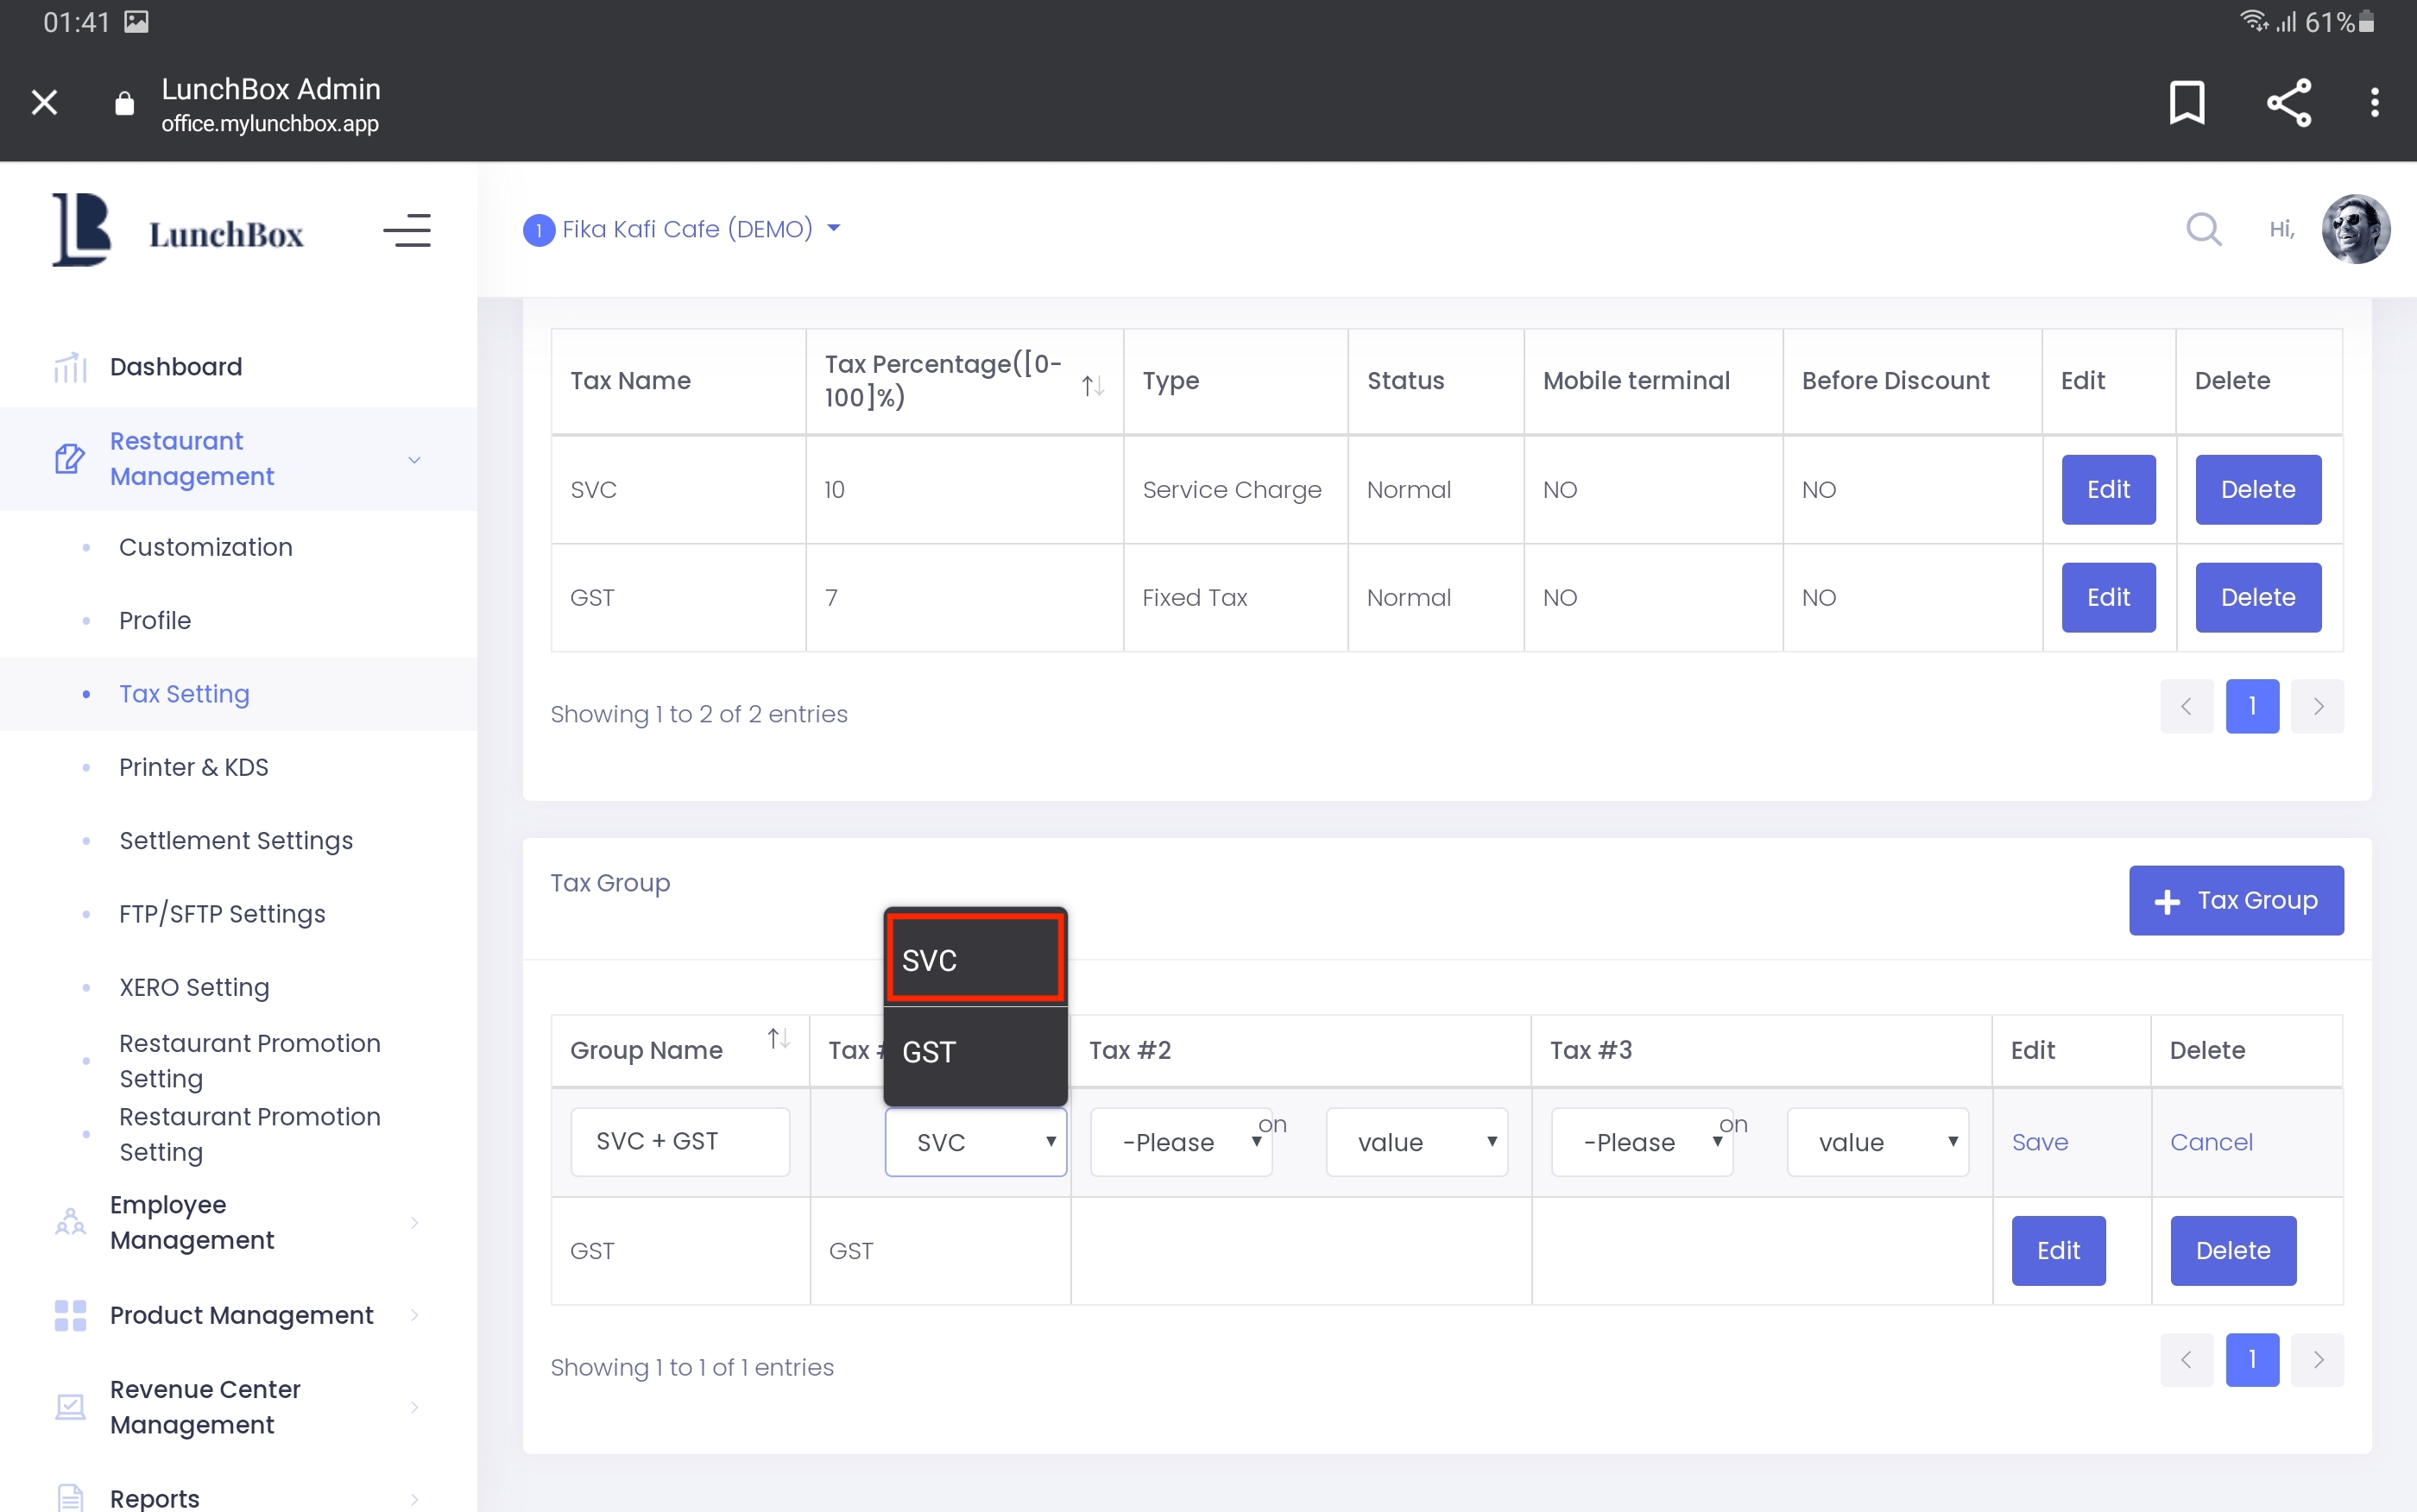This screenshot has height=1512, width=2417.
Task: Select GST option in dropdown list
Action: point(974,1052)
